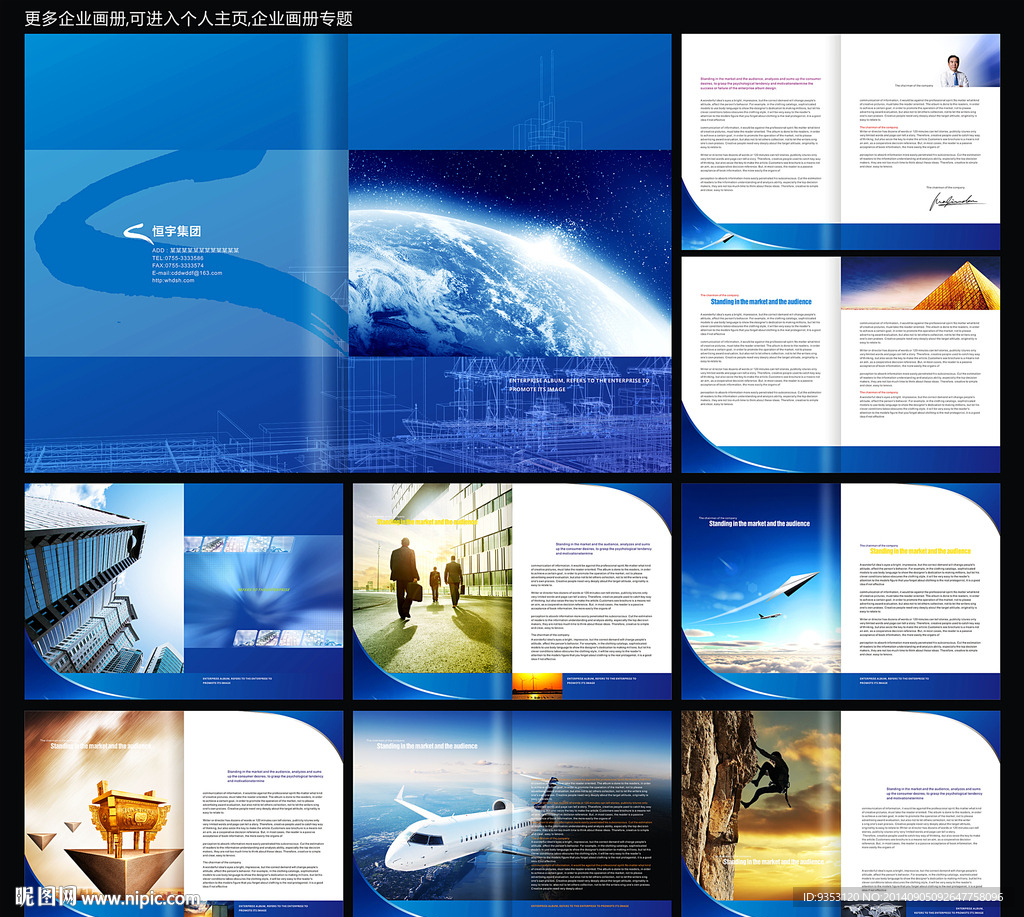Select the ID:9353120 NO:20140905092647758096 text
The image size is (1024, 917).
[x=903, y=897]
